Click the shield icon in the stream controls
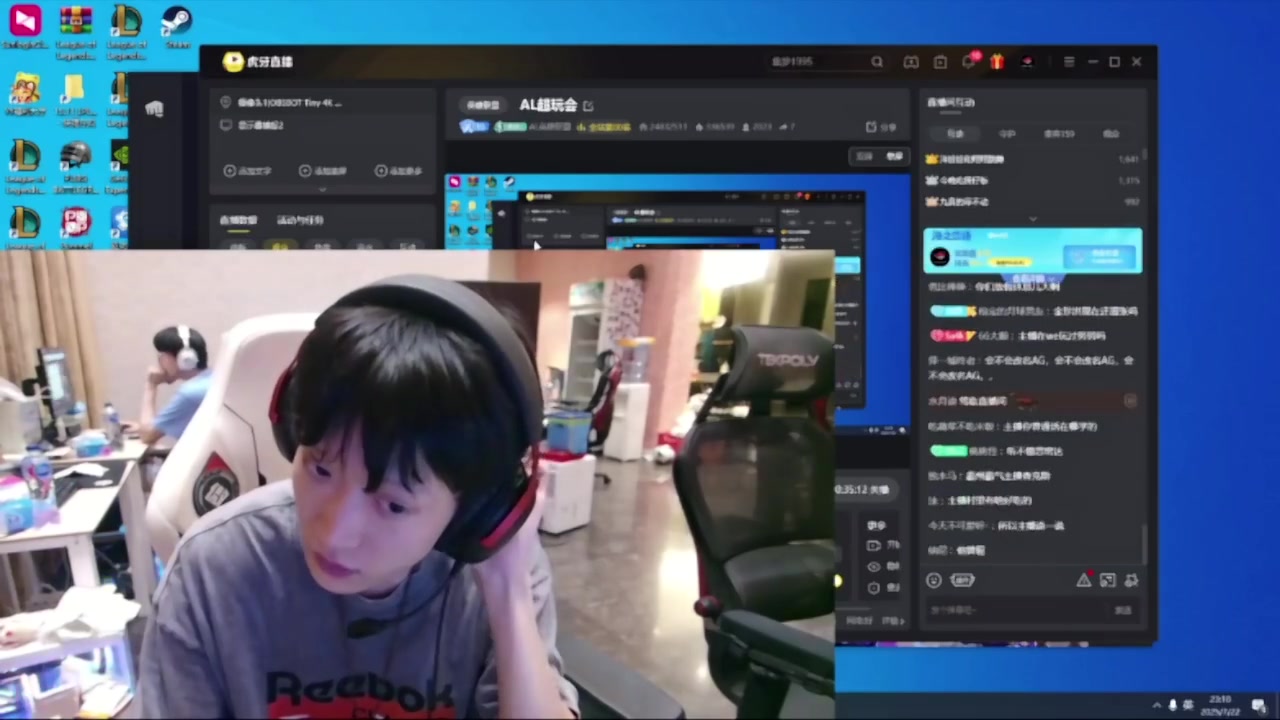 pos(874,588)
